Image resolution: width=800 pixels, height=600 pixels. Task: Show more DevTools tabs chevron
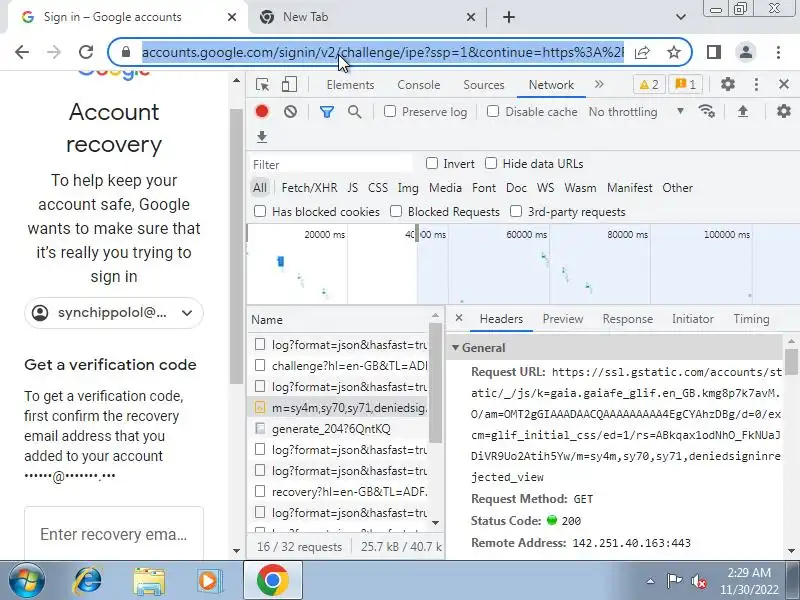(x=599, y=84)
